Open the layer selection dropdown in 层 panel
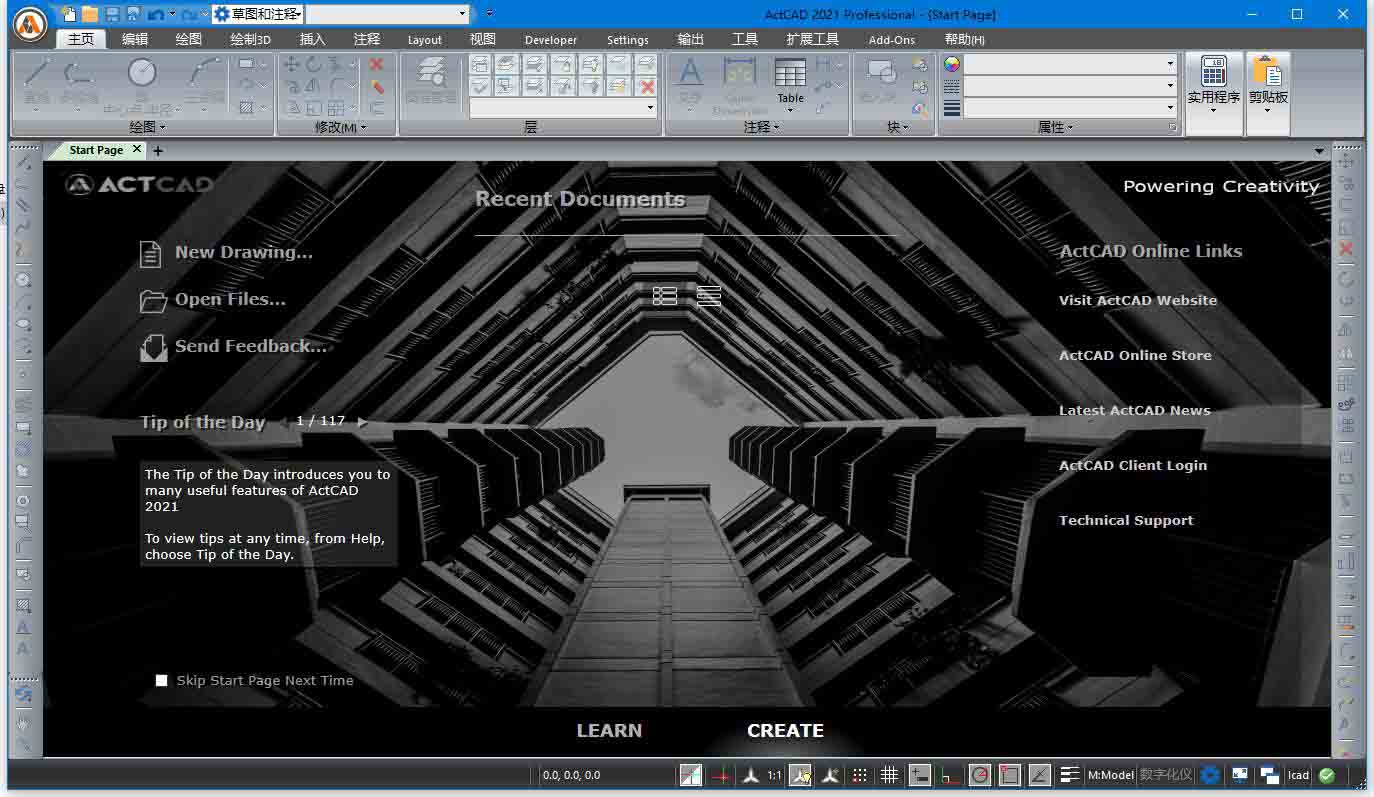This screenshot has width=1374, height=797. (563, 107)
